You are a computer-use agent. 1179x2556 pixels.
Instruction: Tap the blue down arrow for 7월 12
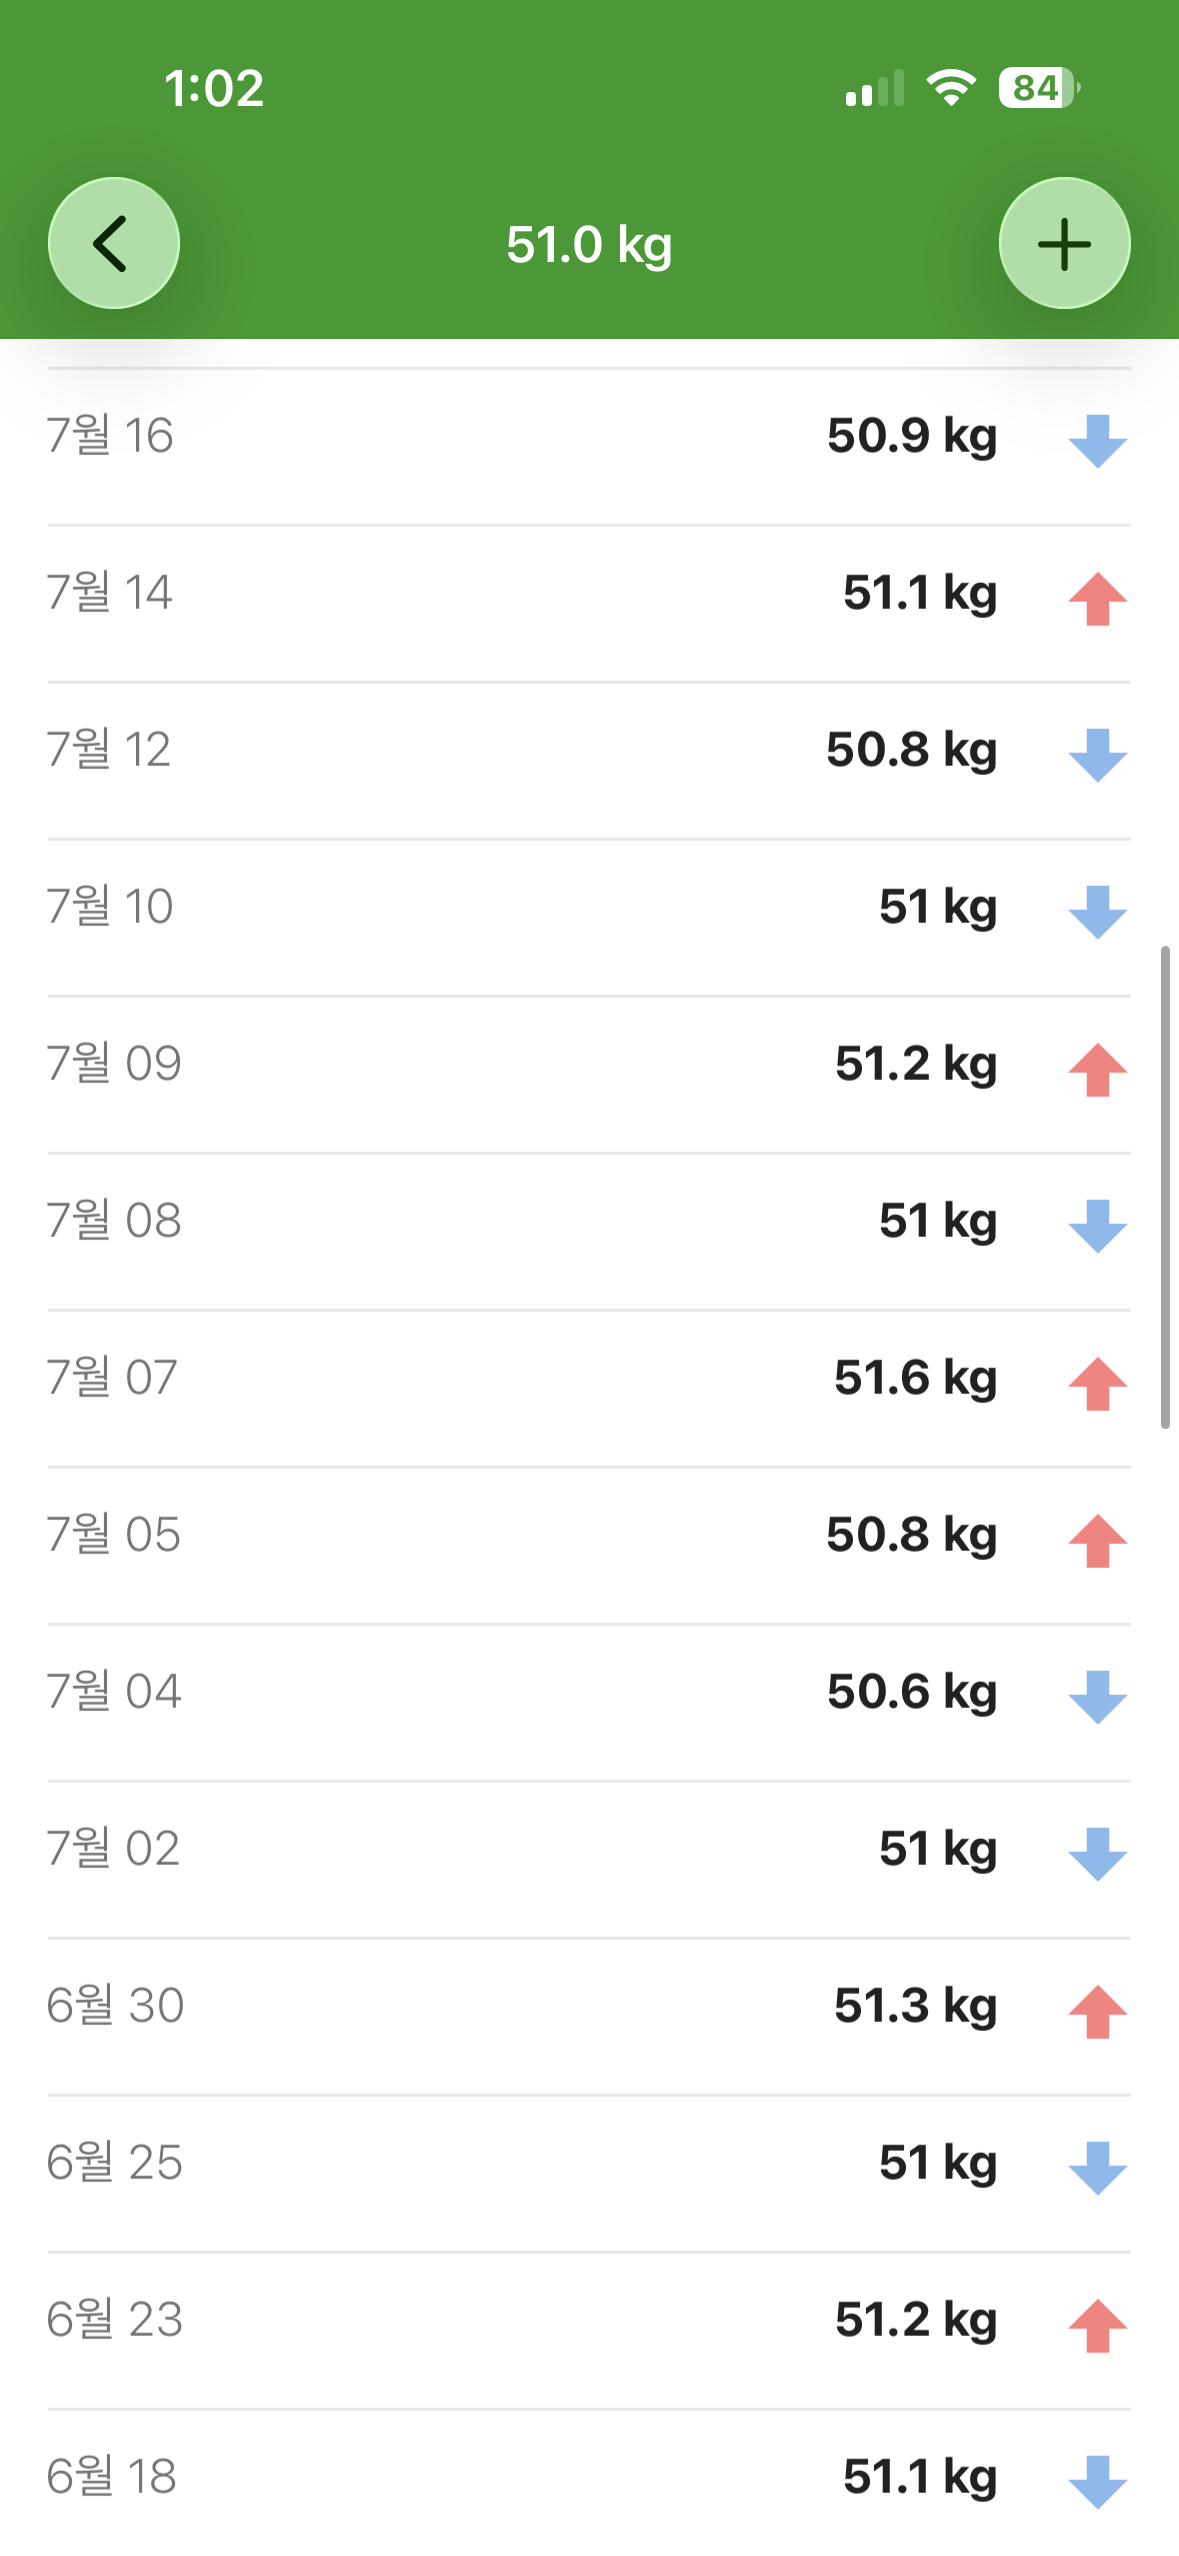pyautogui.click(x=1097, y=755)
